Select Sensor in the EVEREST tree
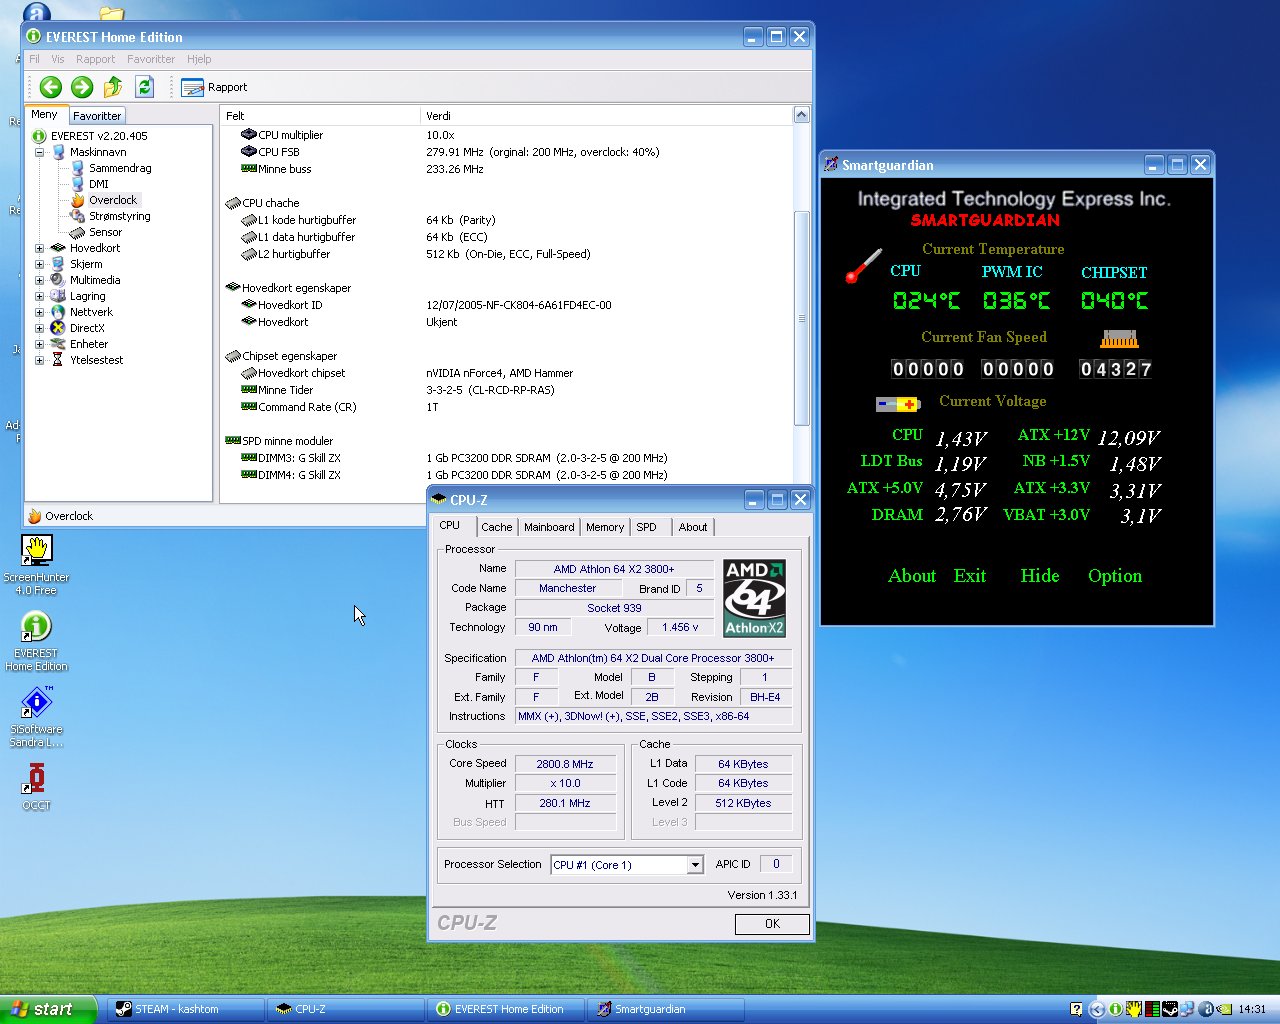Screen dimensions: 1280x1024 pos(105,232)
